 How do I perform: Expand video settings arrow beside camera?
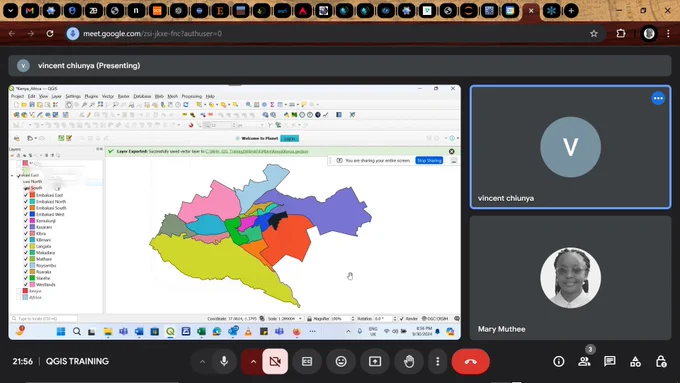tap(253, 361)
